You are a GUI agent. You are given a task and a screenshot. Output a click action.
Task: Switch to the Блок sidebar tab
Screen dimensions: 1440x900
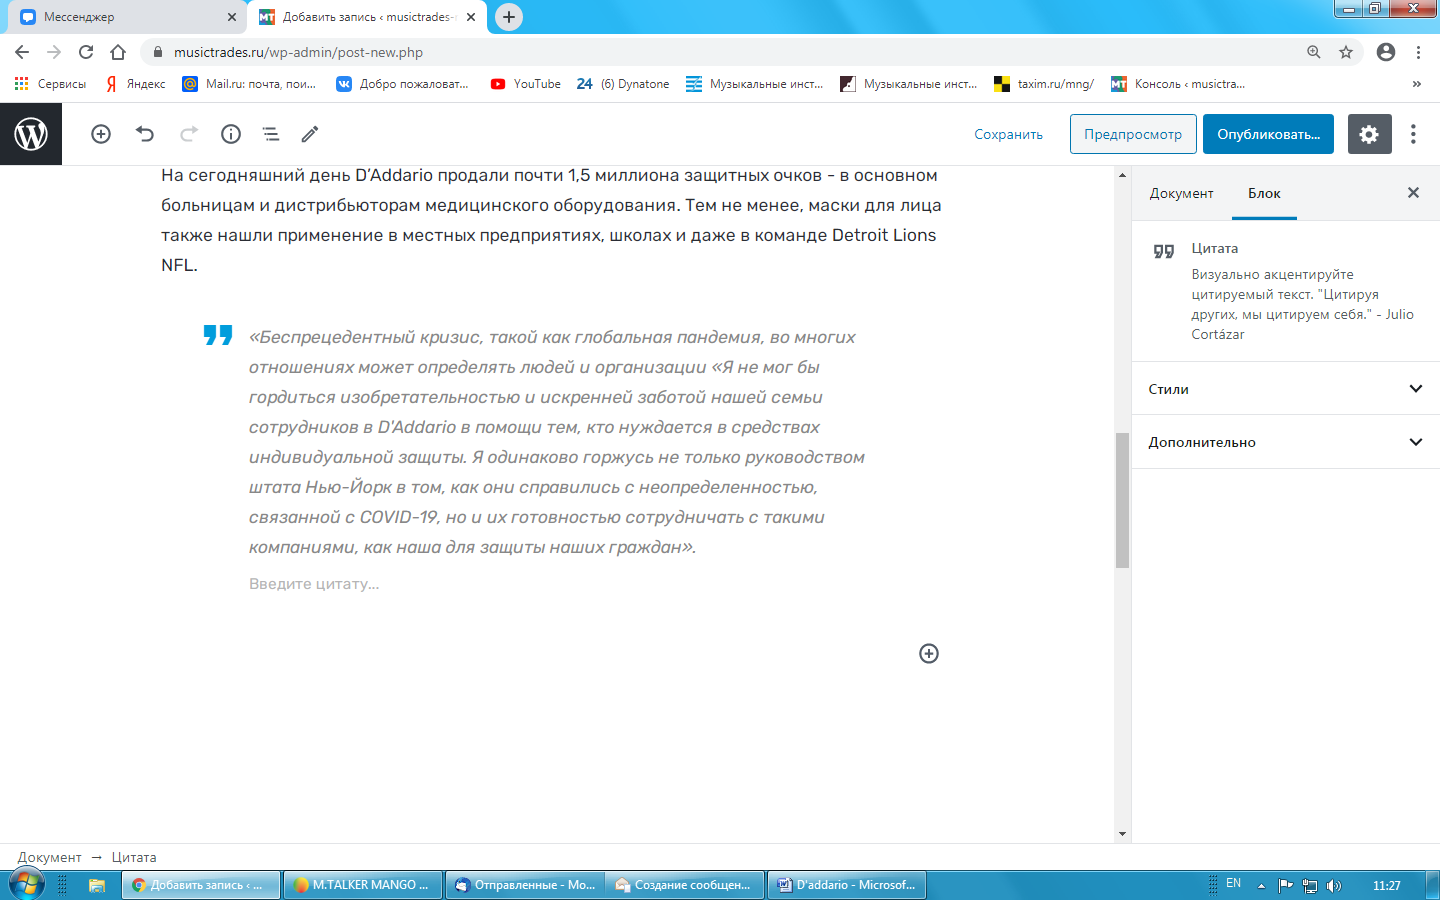coord(1264,193)
